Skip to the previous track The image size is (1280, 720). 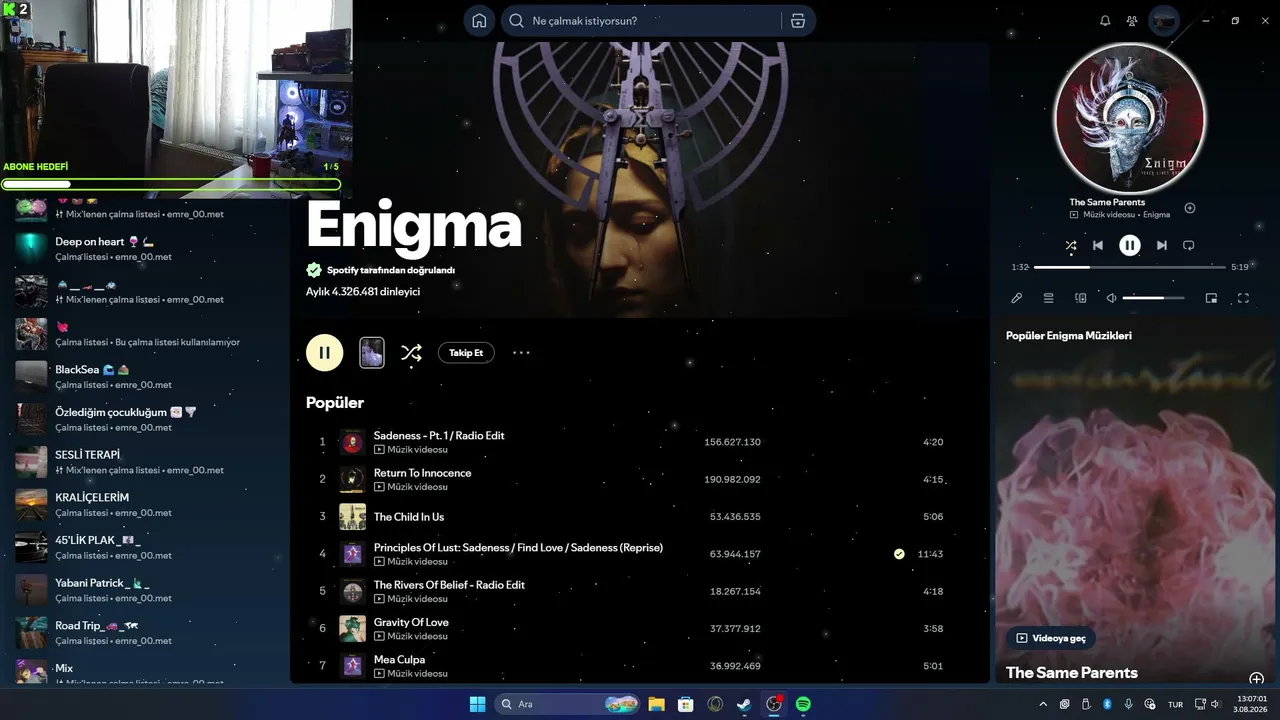point(1098,245)
